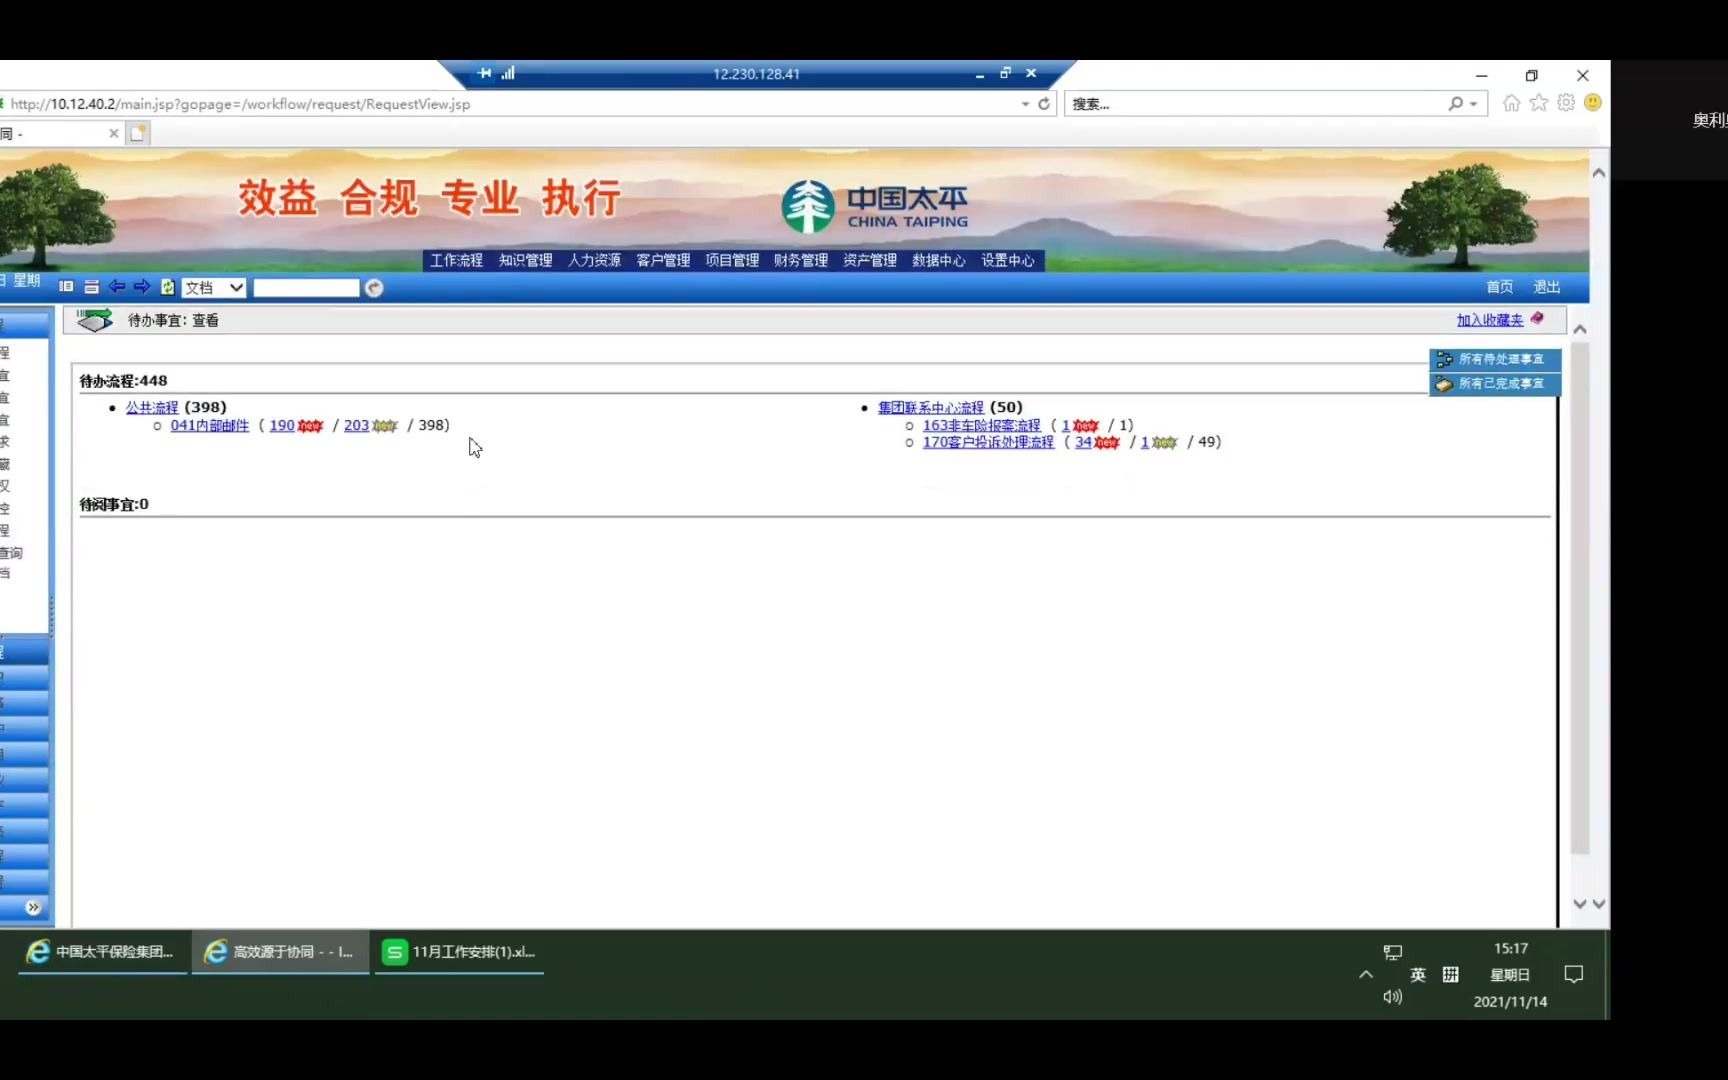1728x1080 pixels.
Task: Open a new browser tab
Action: tap(138, 133)
